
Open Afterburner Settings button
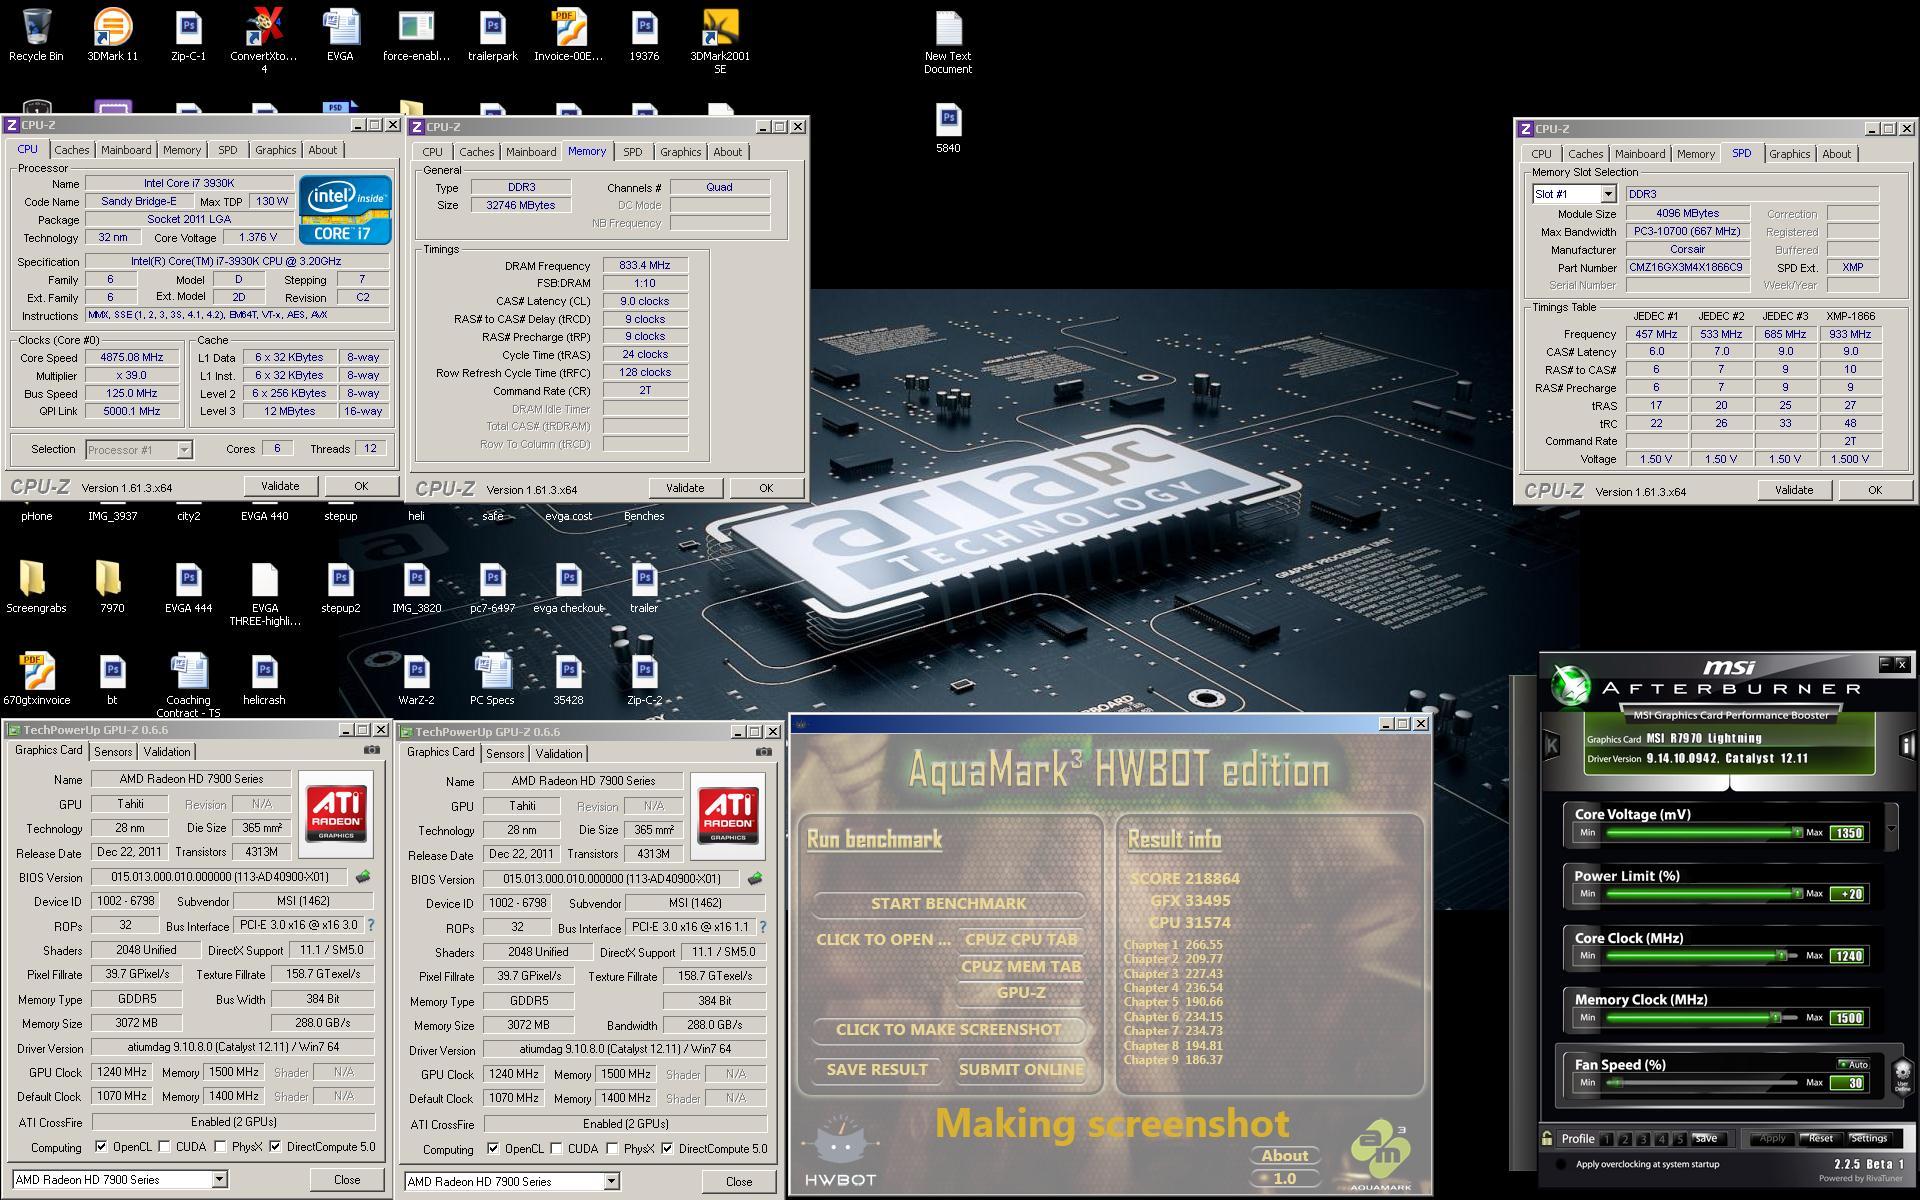[x=1869, y=1139]
